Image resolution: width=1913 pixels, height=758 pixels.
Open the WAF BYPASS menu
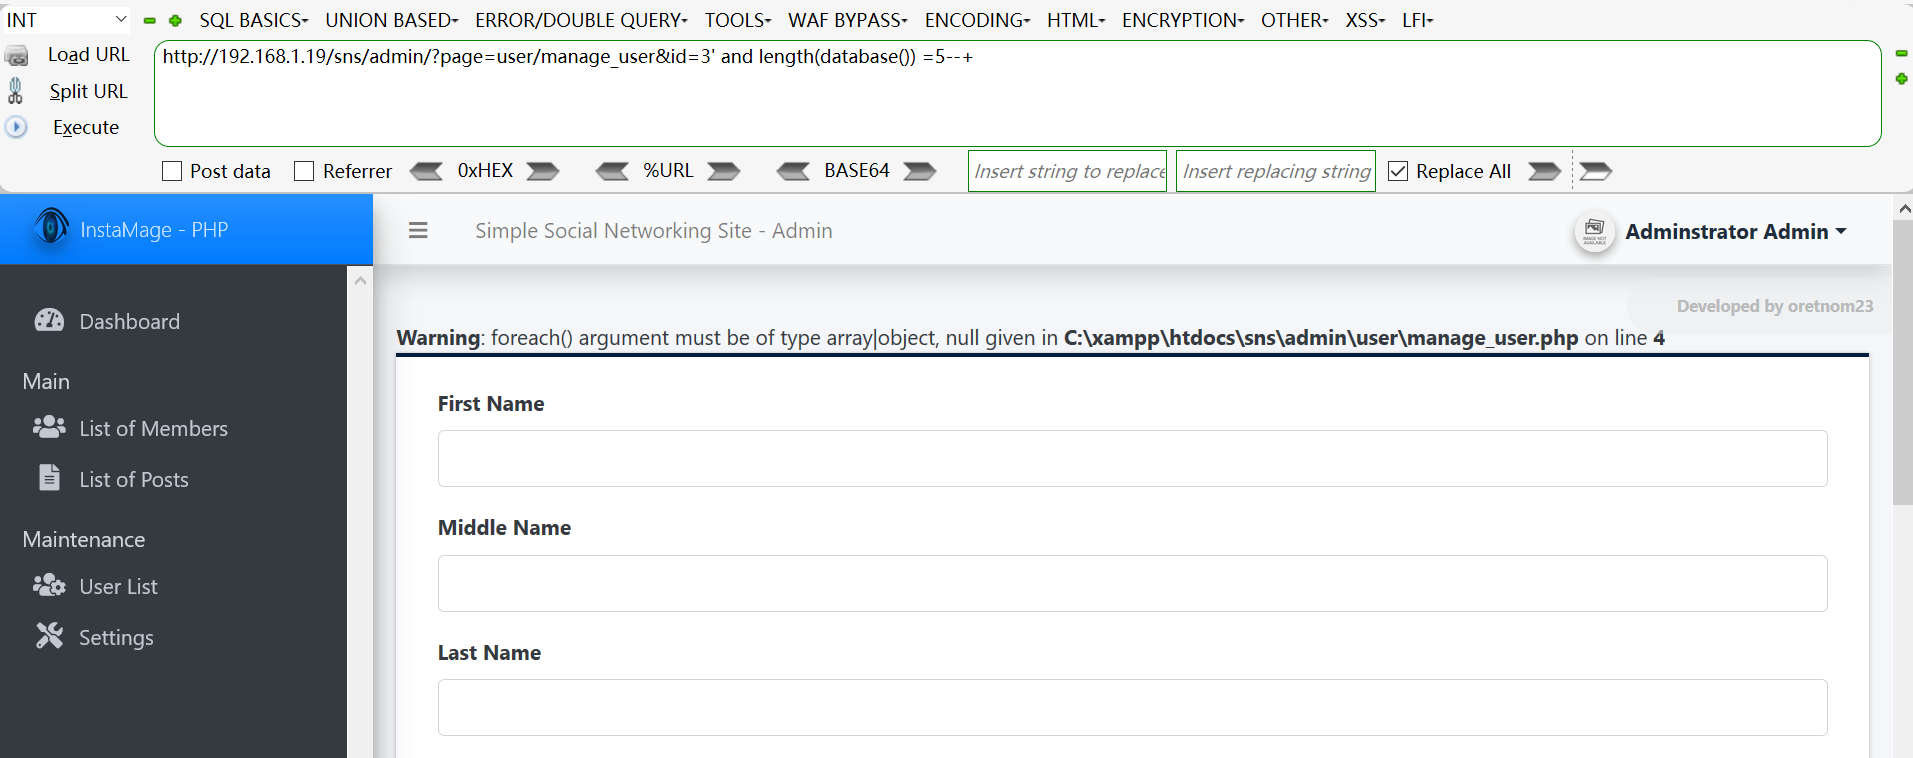[x=848, y=20]
